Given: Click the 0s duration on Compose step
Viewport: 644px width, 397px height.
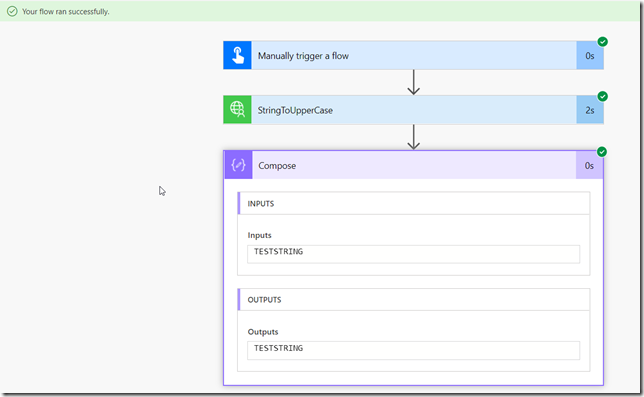Looking at the screenshot, I should (589, 165).
